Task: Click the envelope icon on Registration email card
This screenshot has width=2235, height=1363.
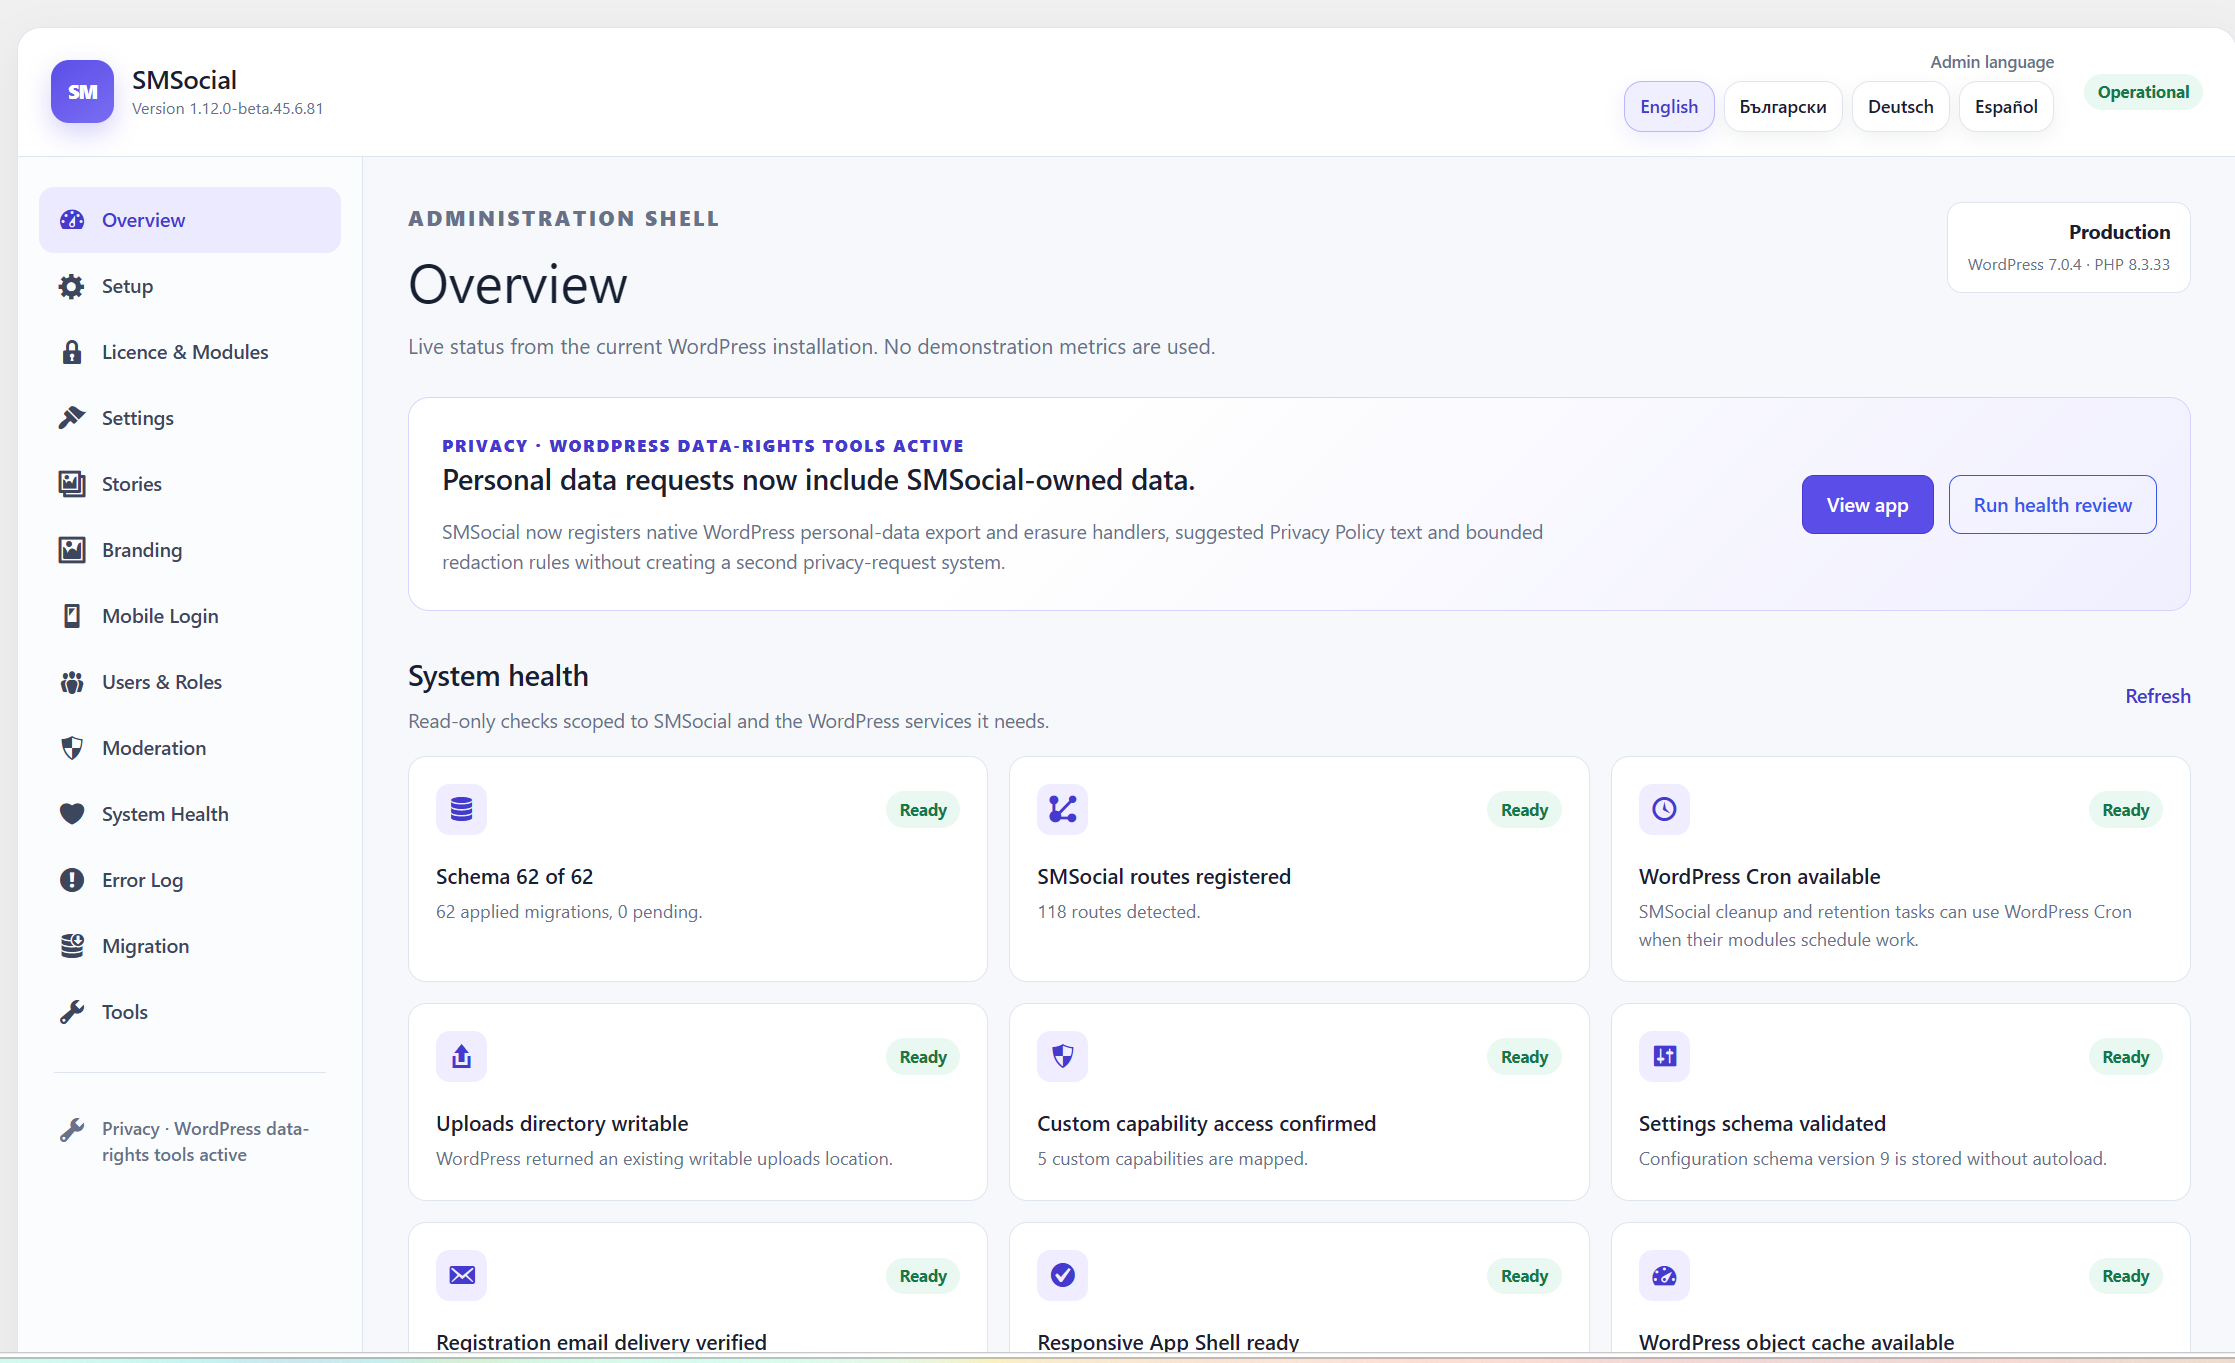Action: coord(461,1275)
